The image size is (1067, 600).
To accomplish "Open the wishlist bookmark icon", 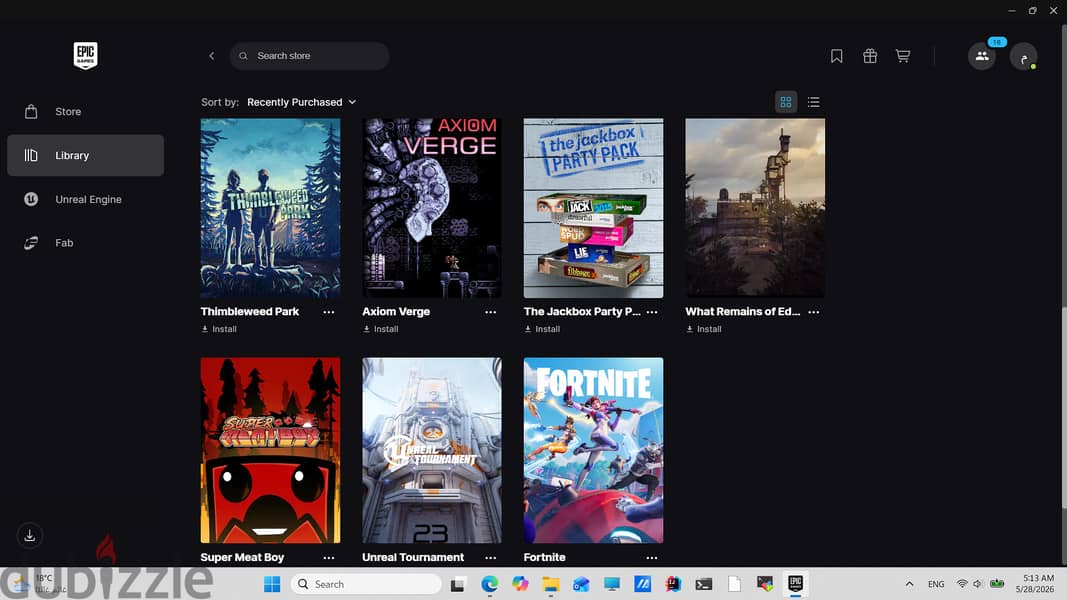I will point(836,56).
